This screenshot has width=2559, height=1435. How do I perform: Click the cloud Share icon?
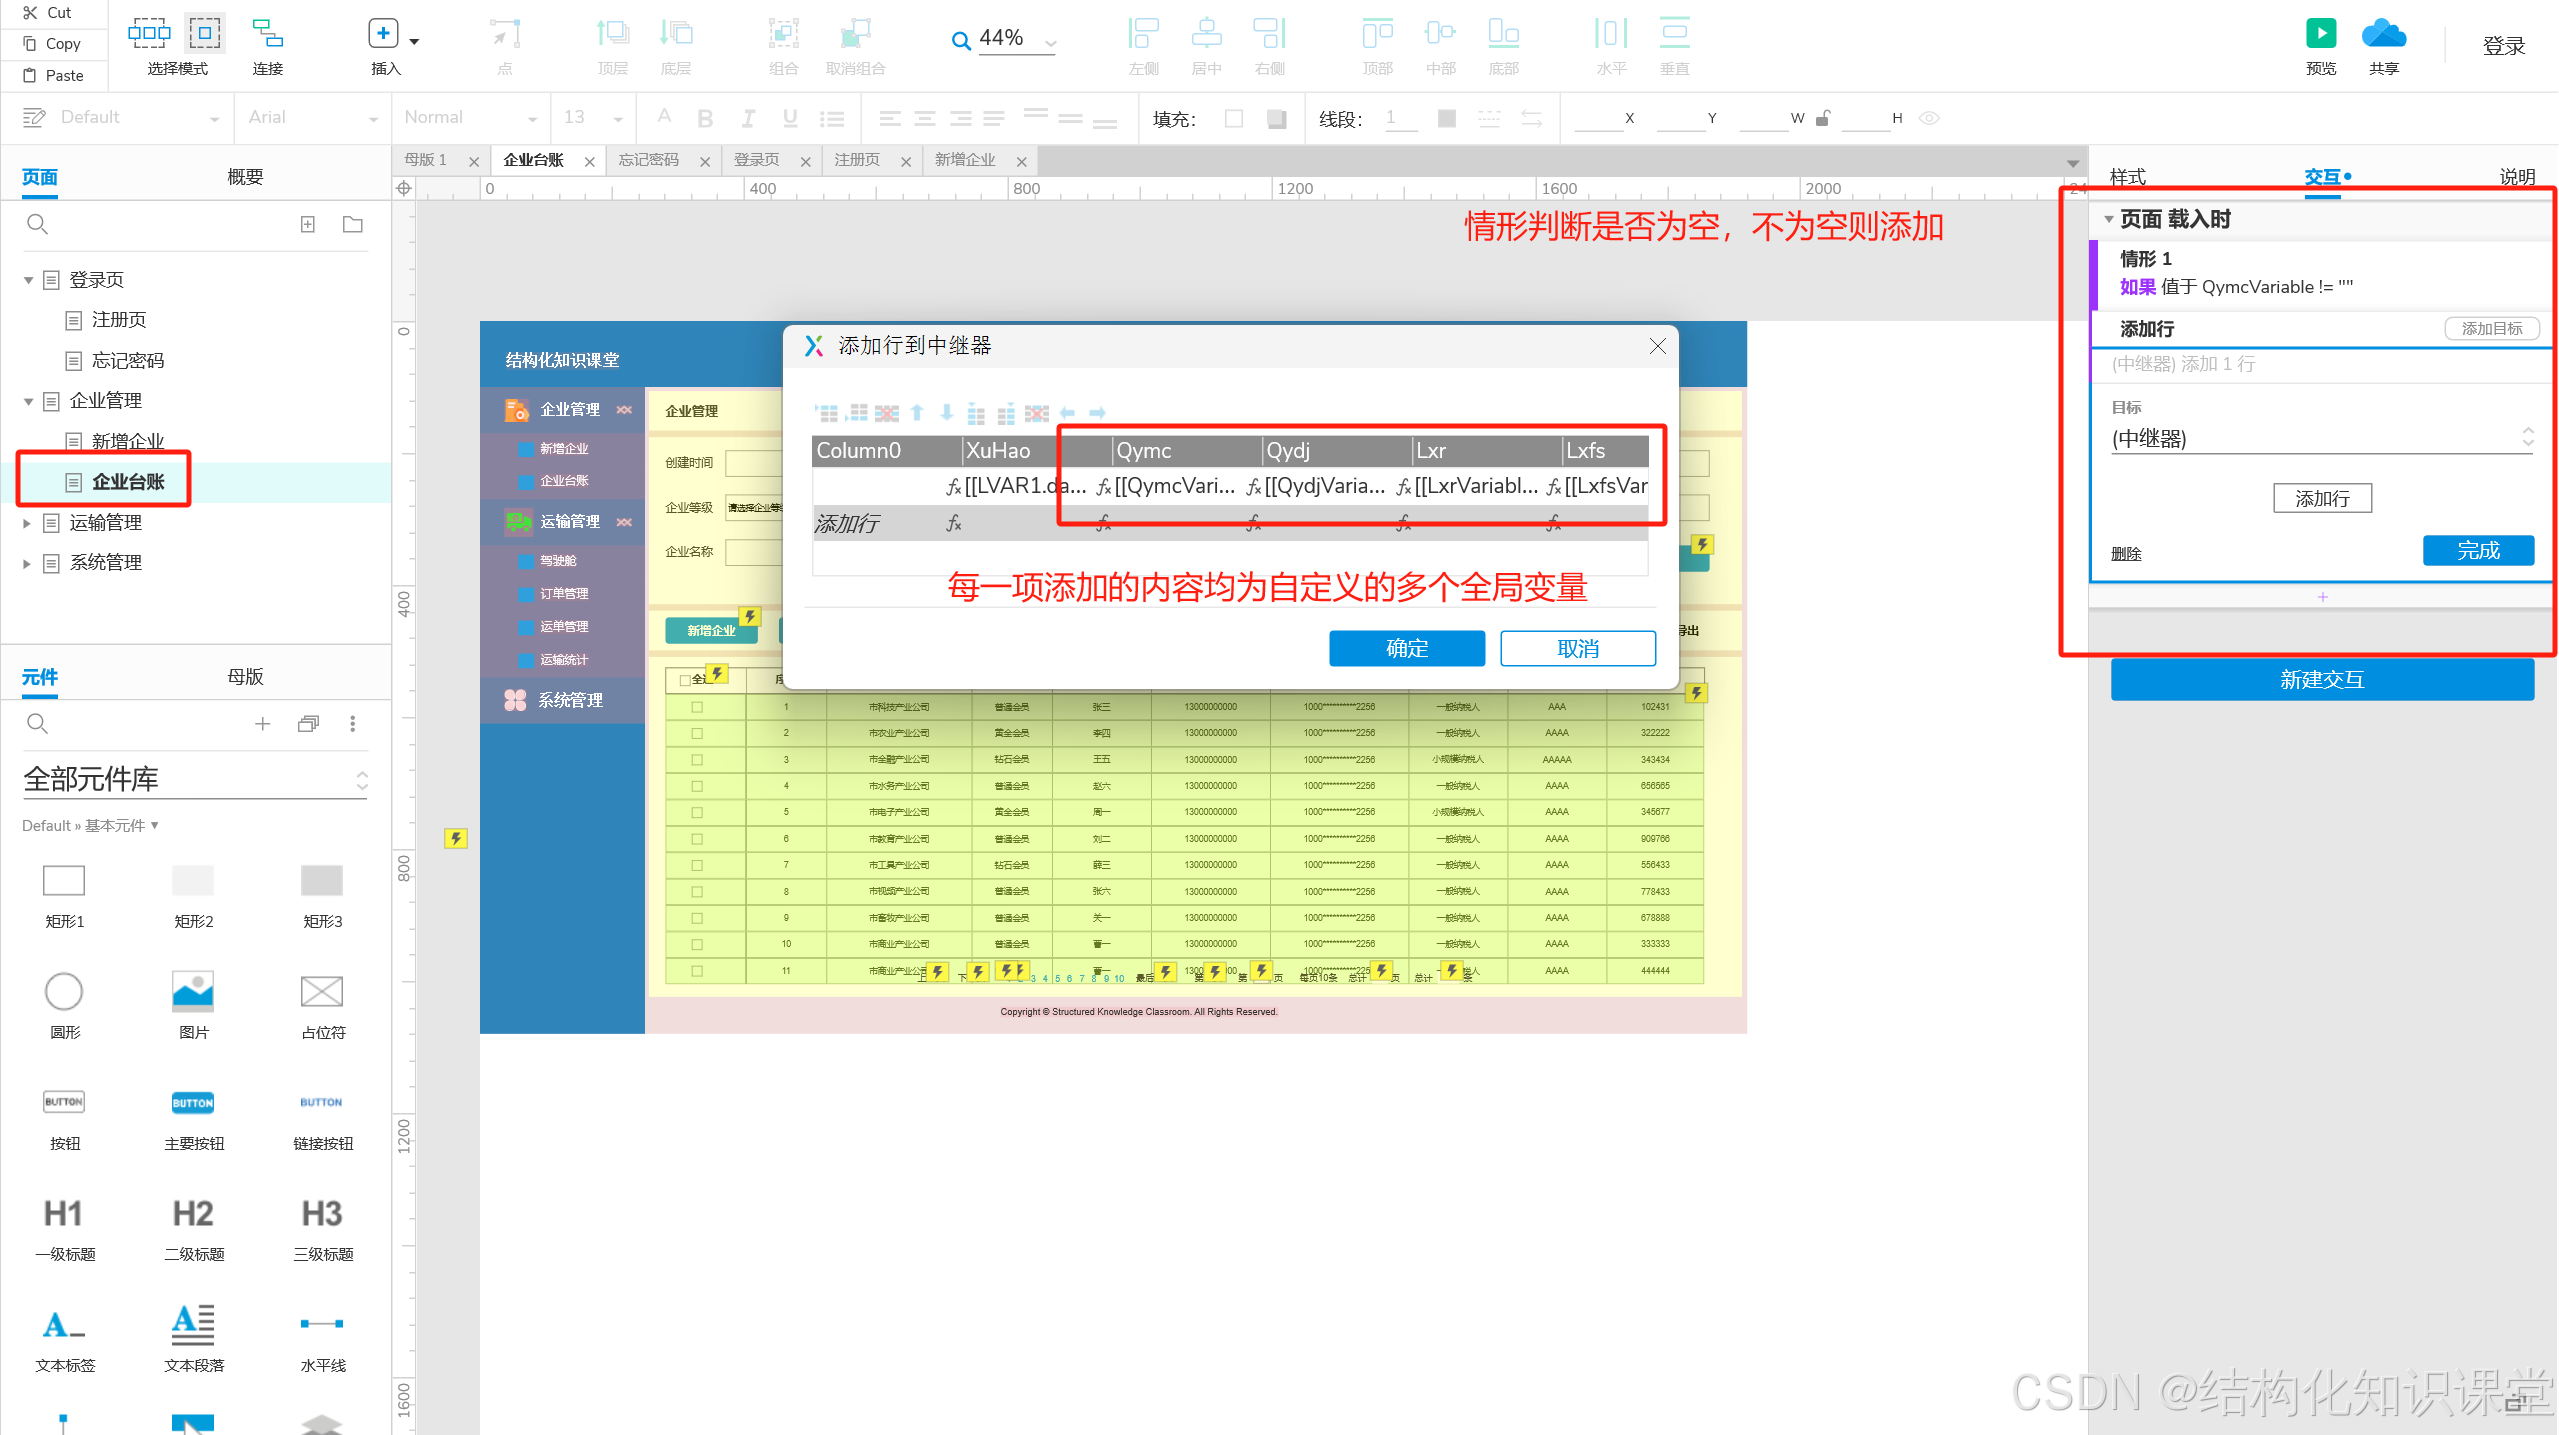coord(2383,35)
